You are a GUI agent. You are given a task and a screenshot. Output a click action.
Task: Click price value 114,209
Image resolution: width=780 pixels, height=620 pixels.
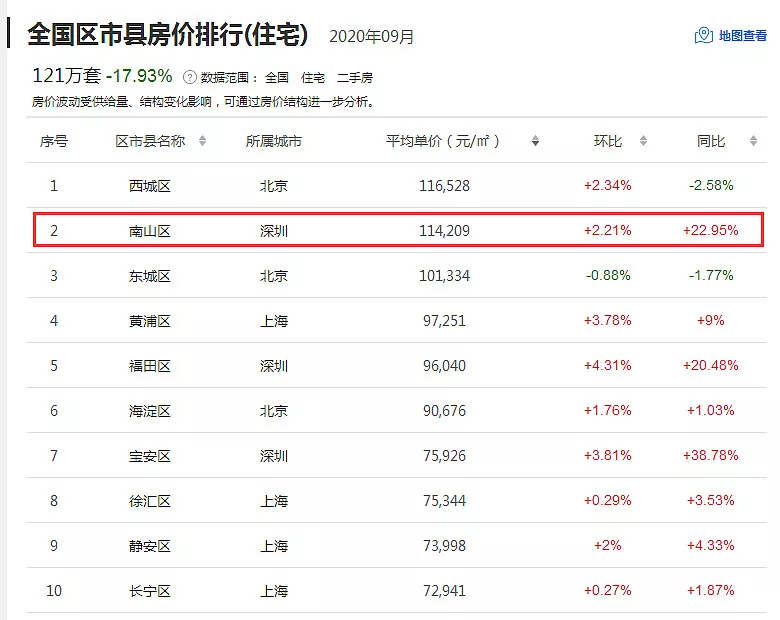click(x=444, y=230)
